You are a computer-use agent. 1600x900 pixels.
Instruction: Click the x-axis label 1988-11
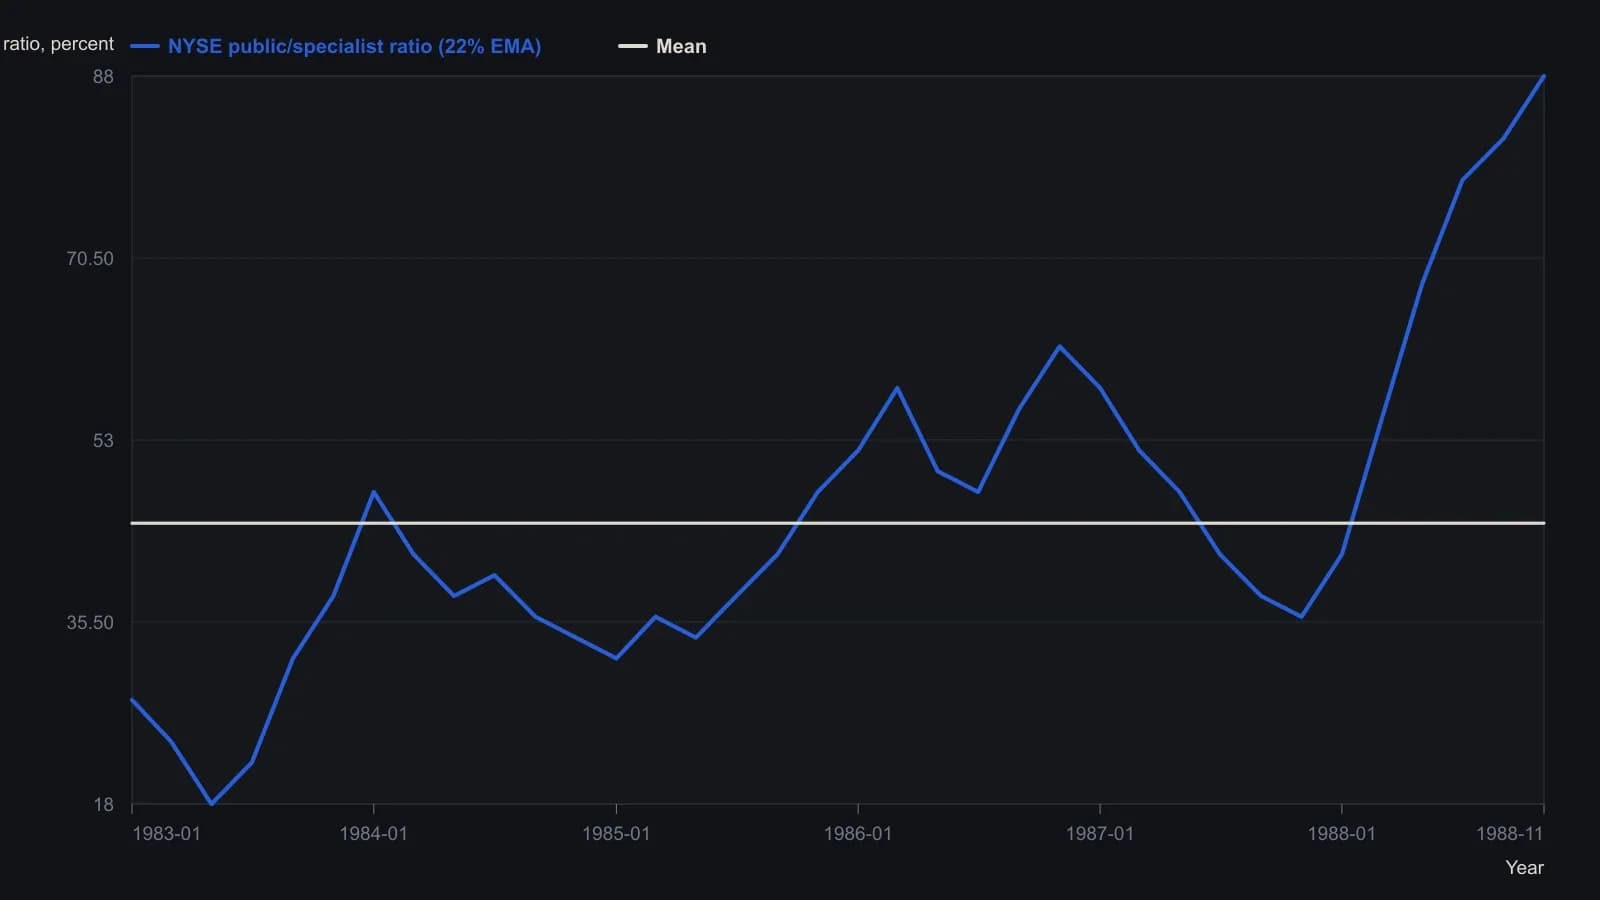[1510, 833]
